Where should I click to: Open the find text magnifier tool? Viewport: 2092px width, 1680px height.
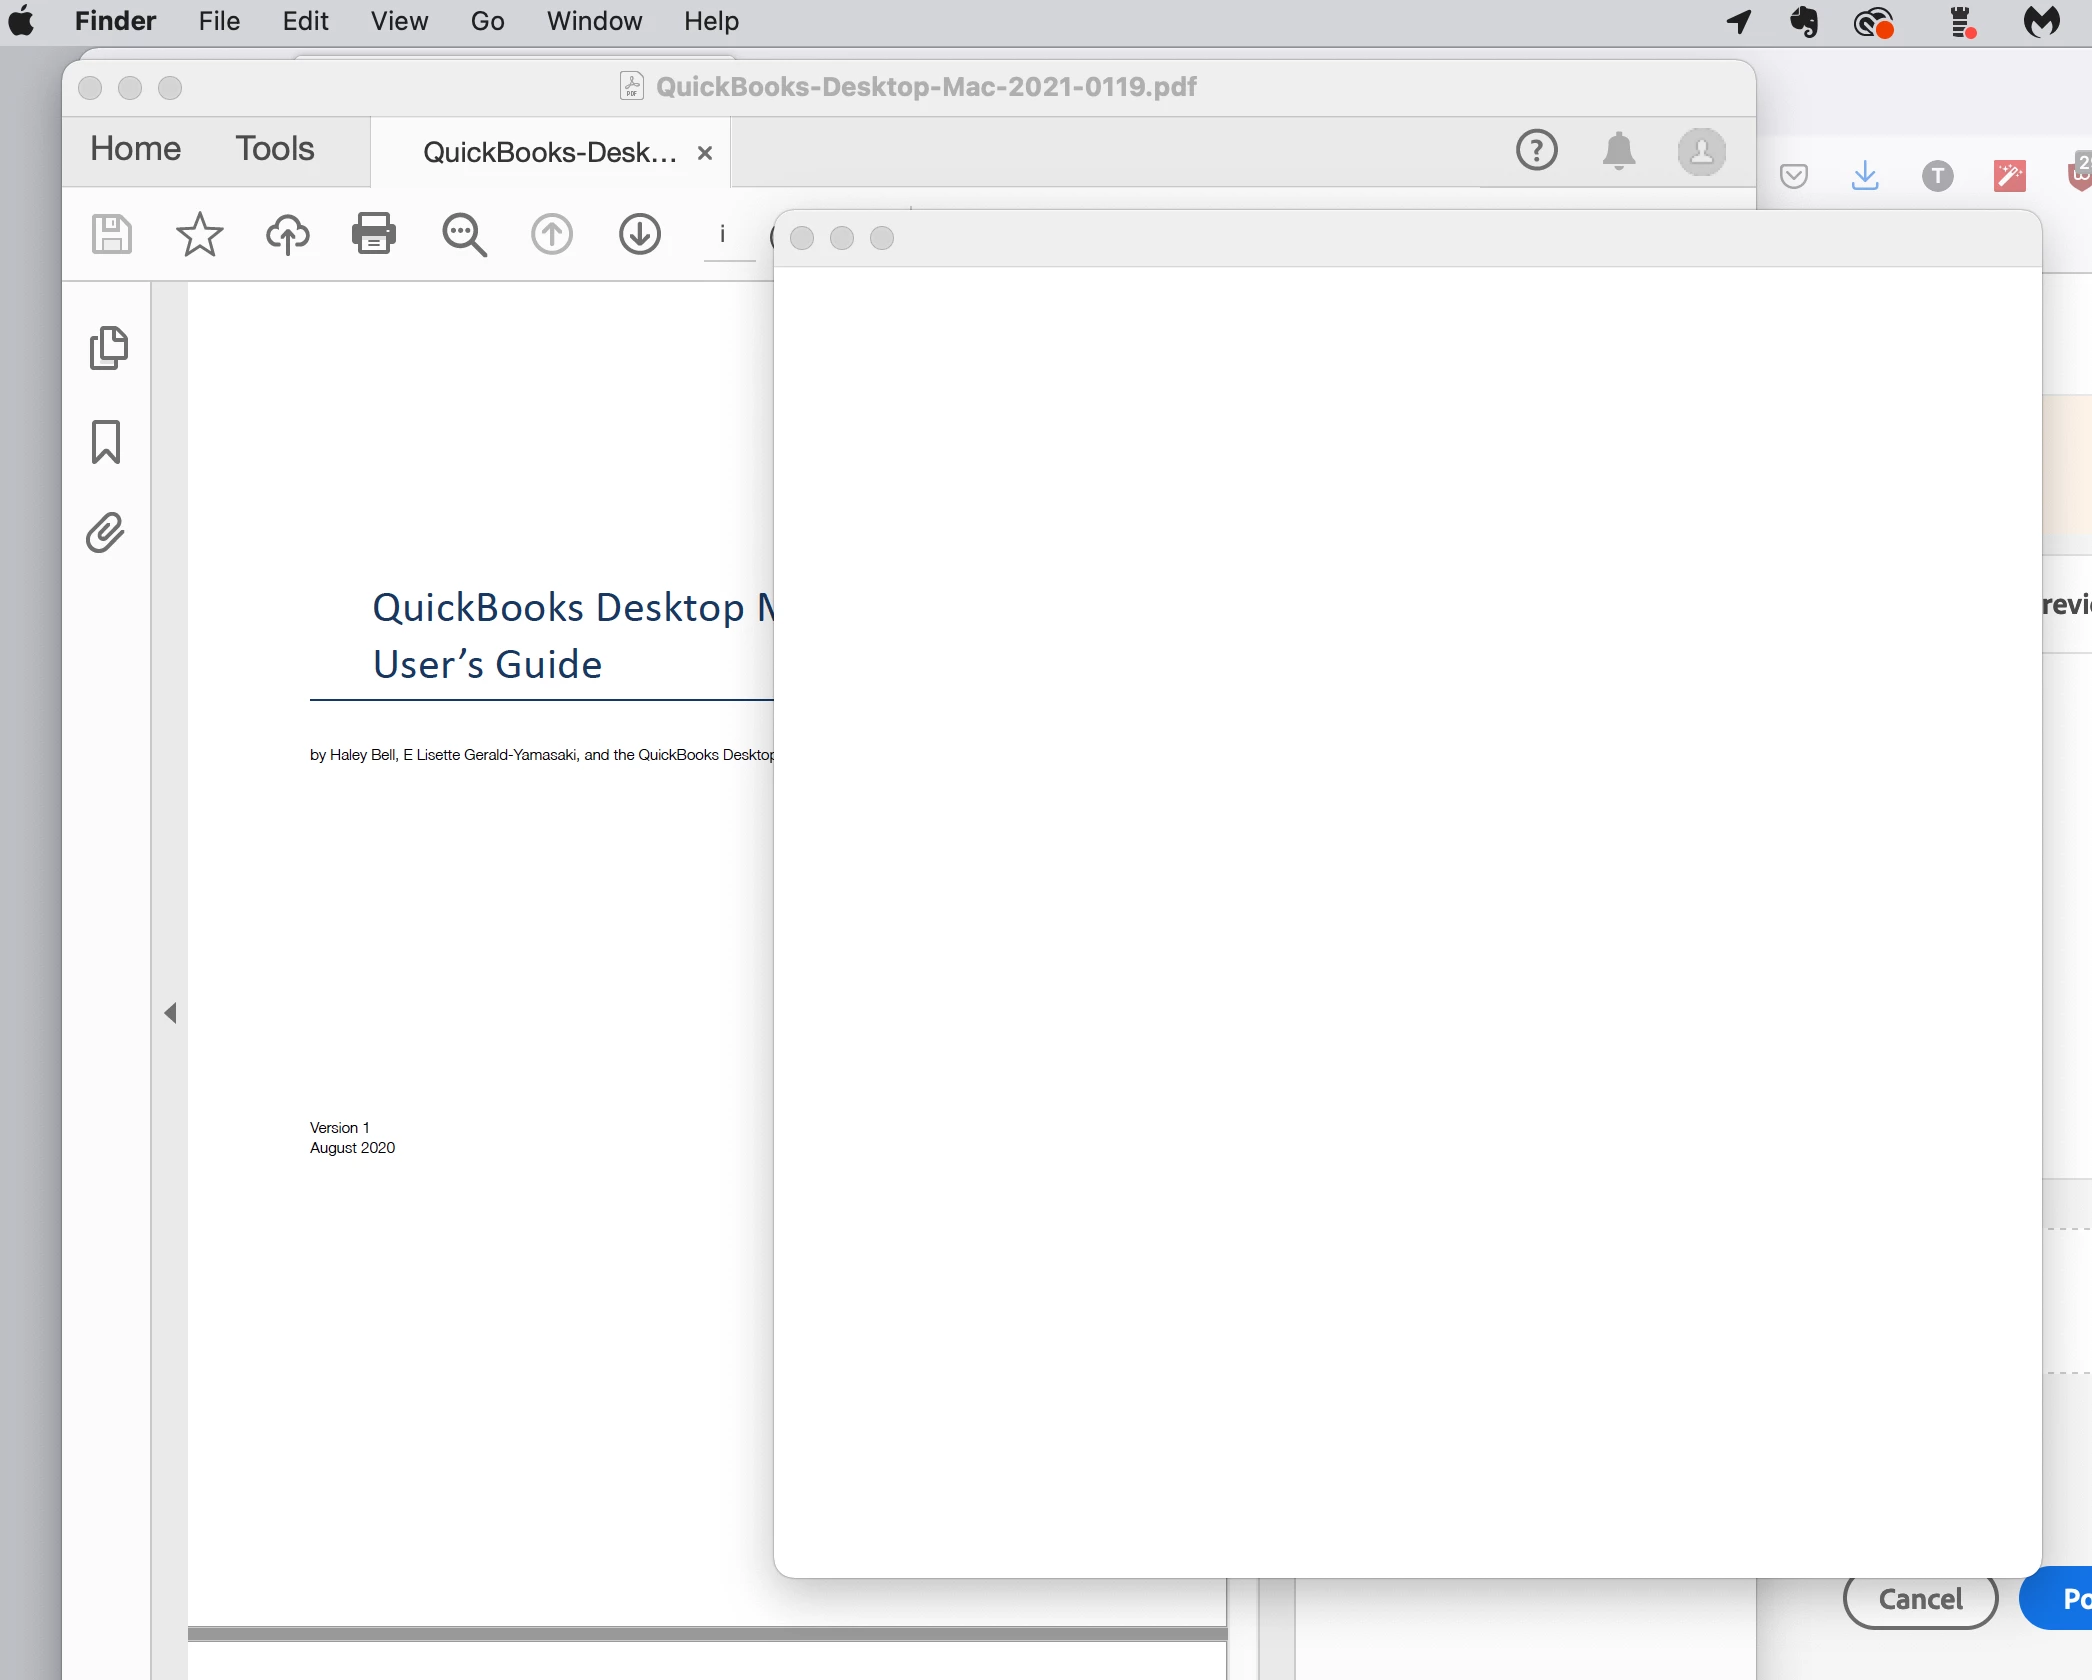click(x=464, y=235)
